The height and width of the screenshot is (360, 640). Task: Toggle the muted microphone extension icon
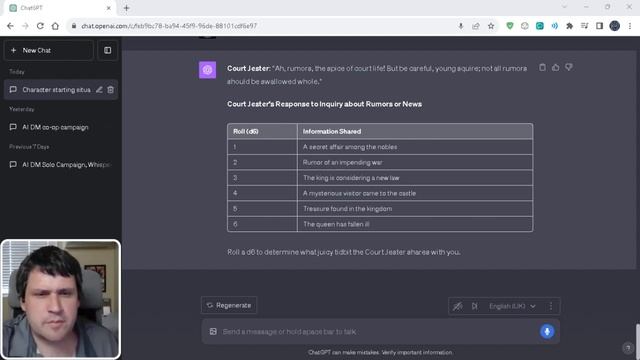point(458,306)
